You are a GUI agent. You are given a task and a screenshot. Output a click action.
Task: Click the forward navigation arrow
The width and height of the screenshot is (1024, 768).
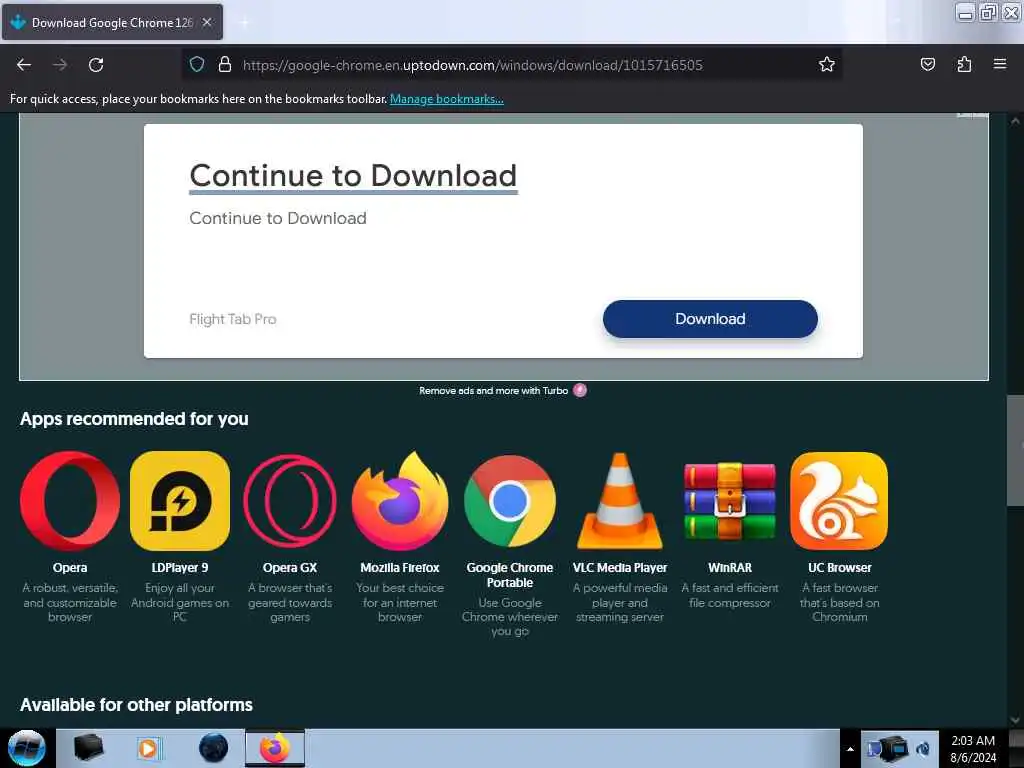pyautogui.click(x=60, y=65)
